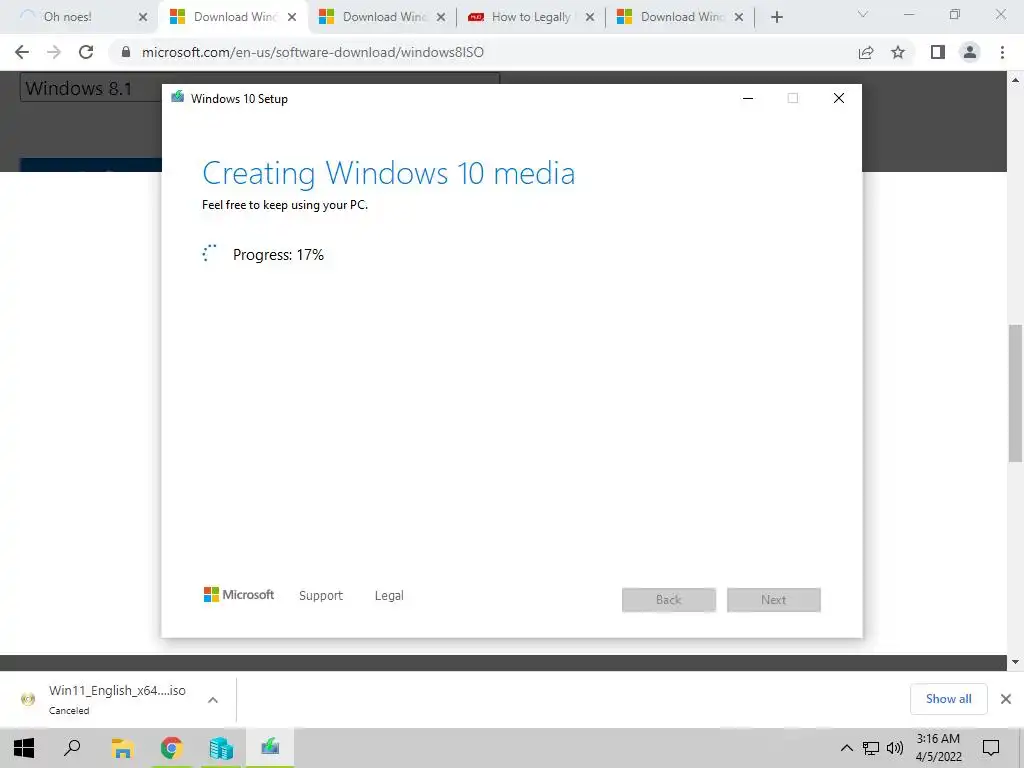Image resolution: width=1024 pixels, height=768 pixels.
Task: Open Chrome from the taskbar
Action: (x=171, y=748)
